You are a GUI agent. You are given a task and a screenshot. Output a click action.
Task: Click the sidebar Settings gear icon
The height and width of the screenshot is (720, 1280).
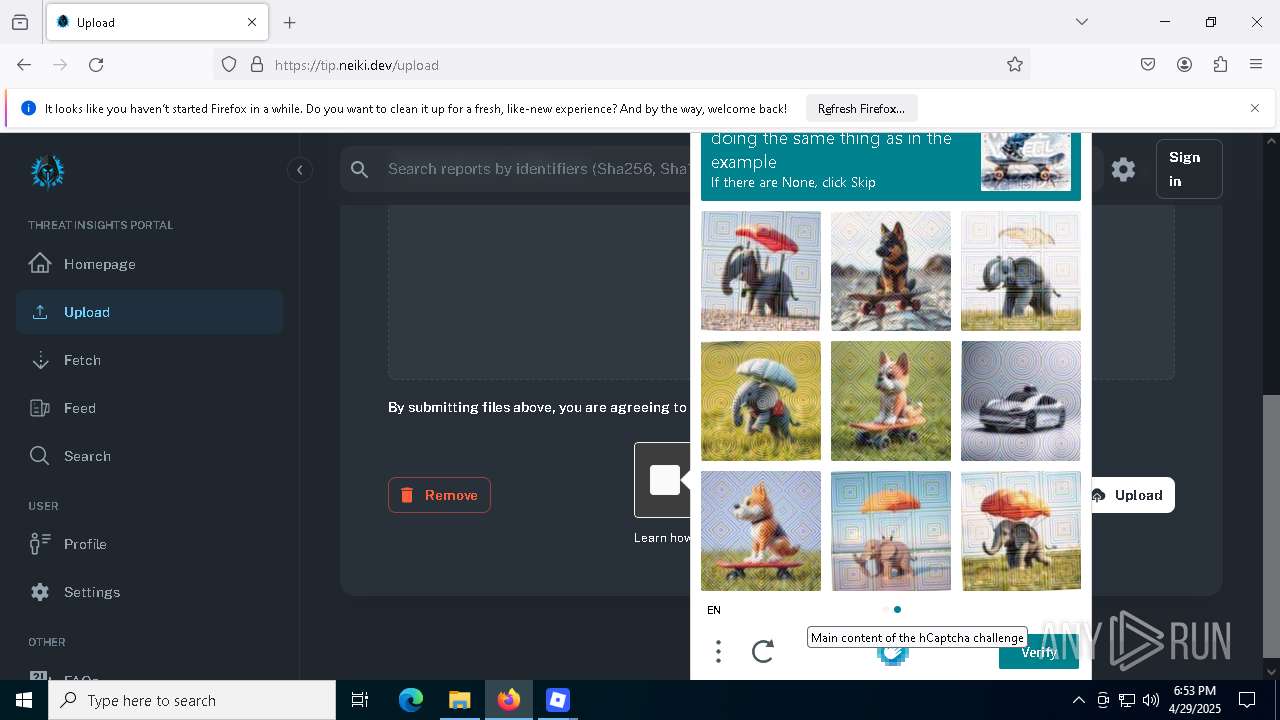click(40, 592)
